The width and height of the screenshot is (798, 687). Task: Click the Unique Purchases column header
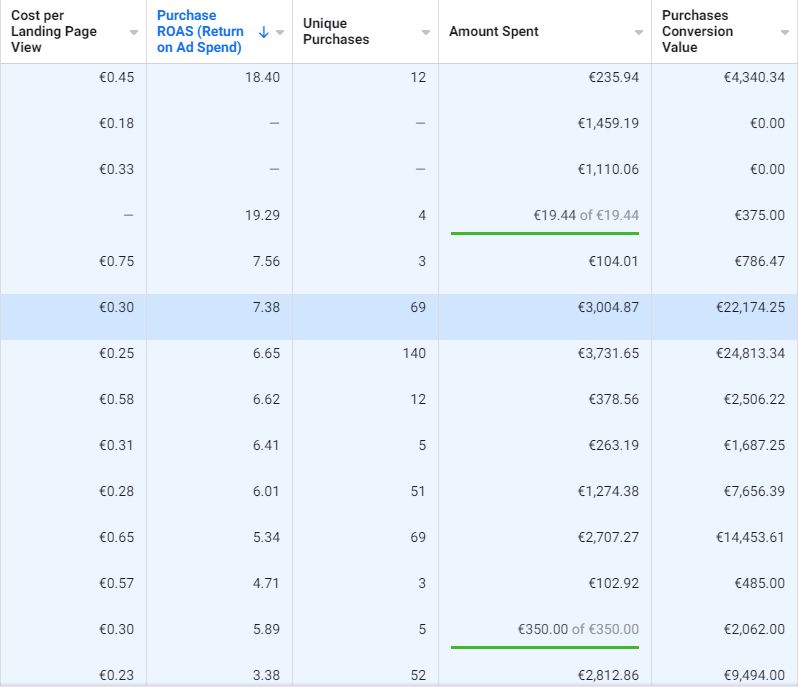[x=336, y=32]
